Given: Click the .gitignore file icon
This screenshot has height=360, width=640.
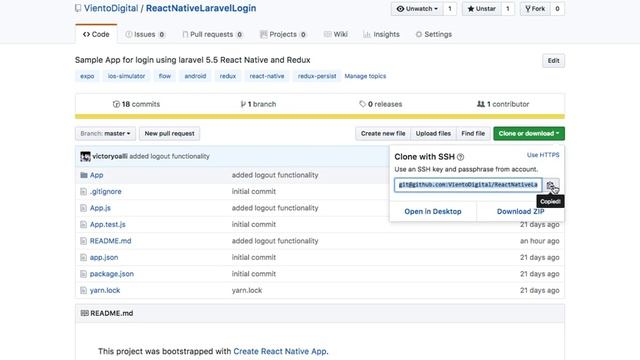Looking at the screenshot, I should coord(84,191).
